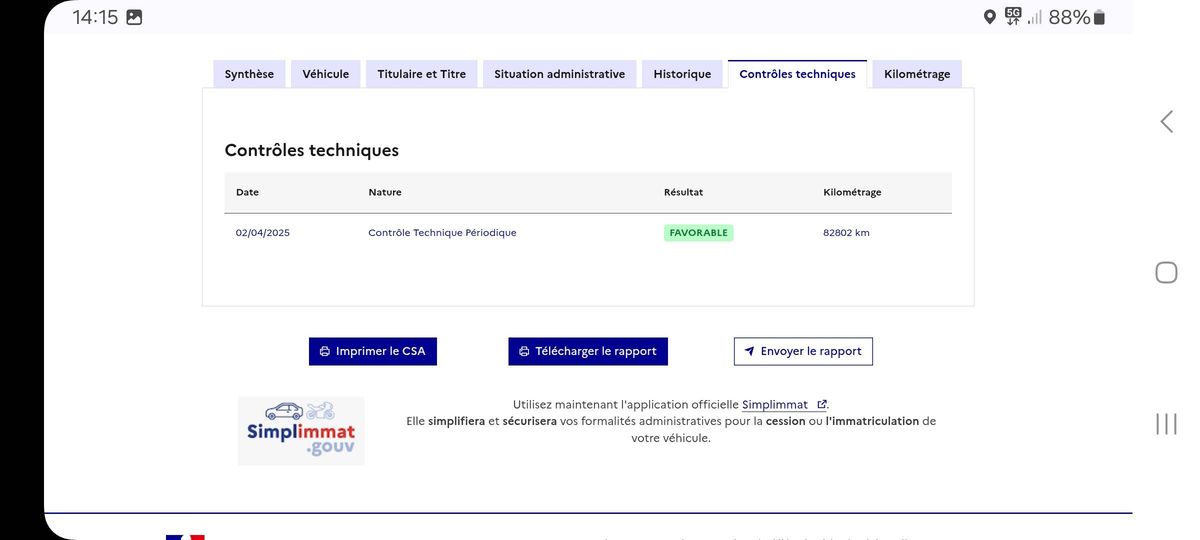Screen dimensions: 1200x540
Task: Click the printer icon in Télécharger le rapport
Action: [x=525, y=352]
